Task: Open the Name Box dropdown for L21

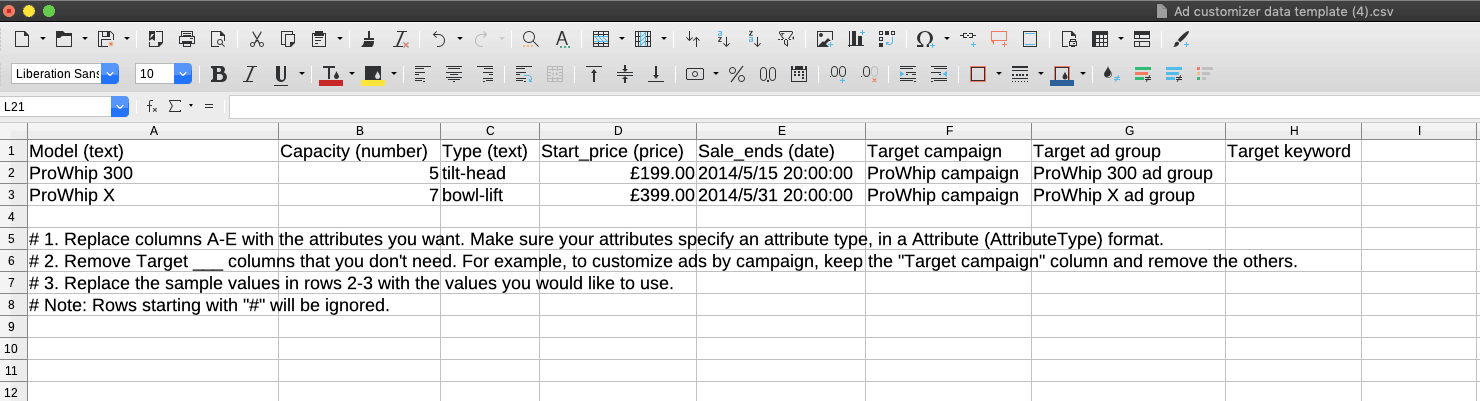Action: 120,106
